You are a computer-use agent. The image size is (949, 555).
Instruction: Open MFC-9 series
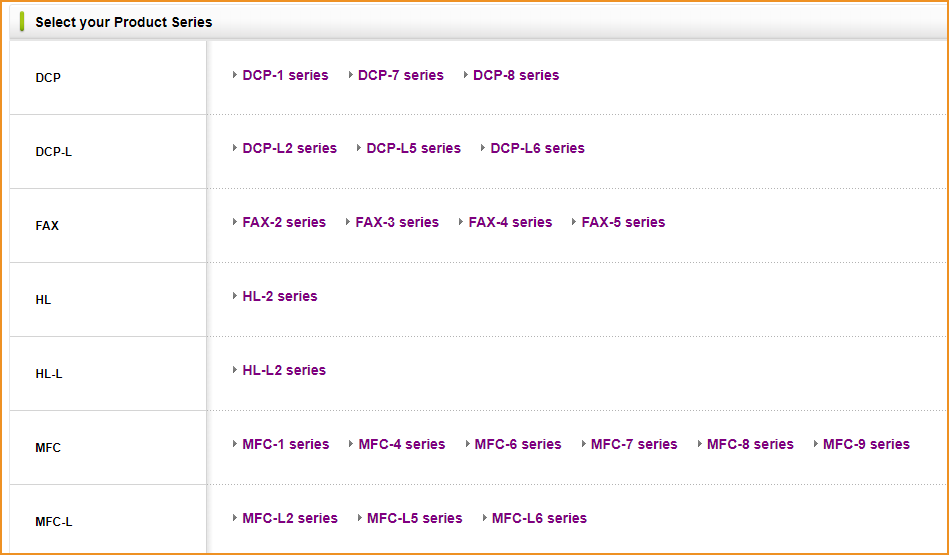pos(867,444)
